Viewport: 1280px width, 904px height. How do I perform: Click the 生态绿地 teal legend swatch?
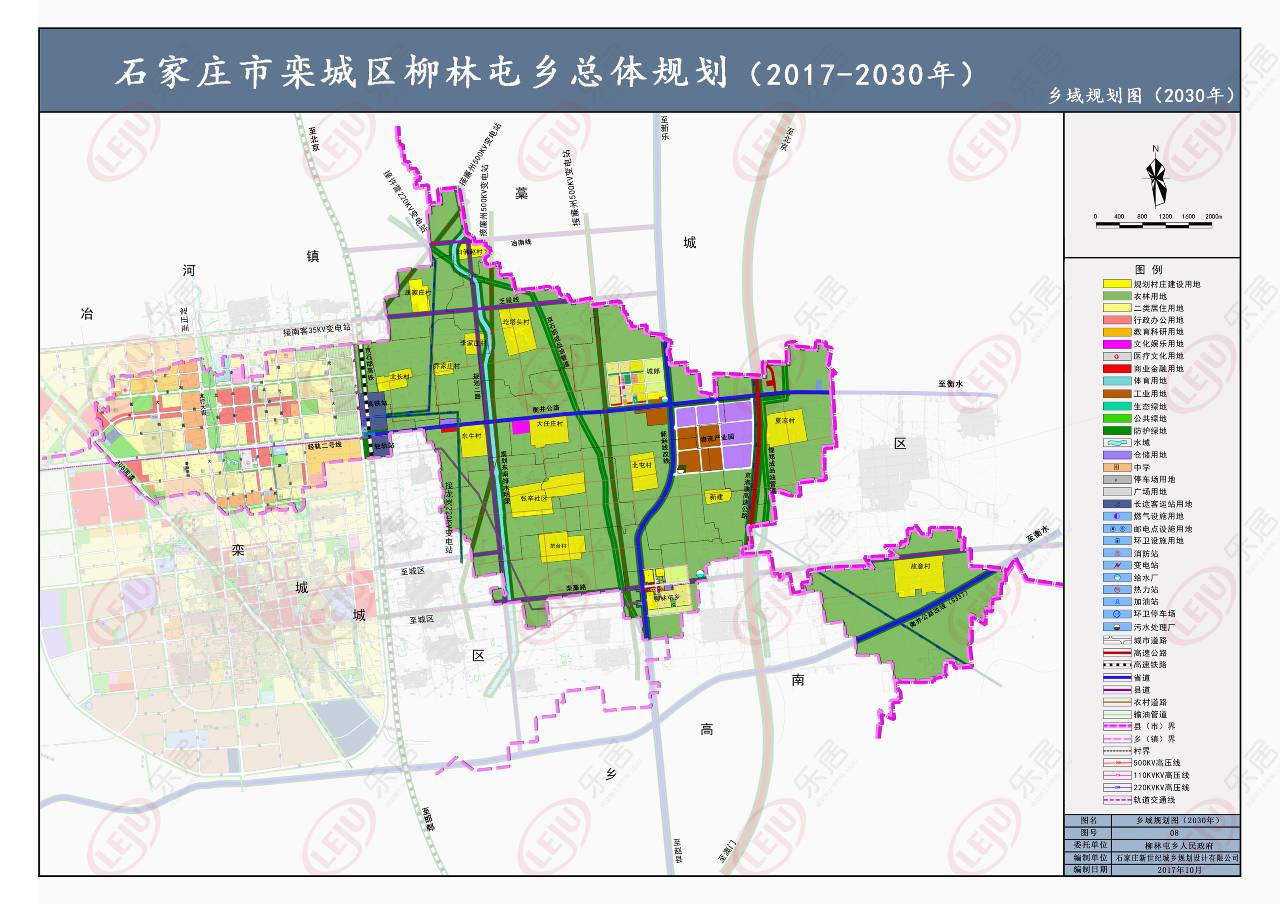click(1117, 406)
